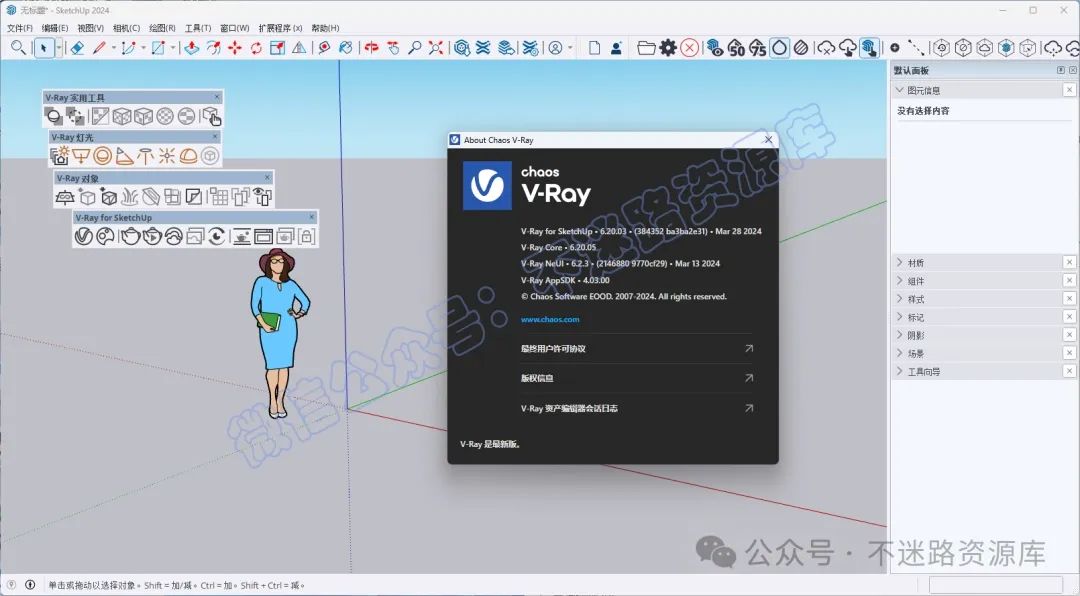1080x596 pixels.
Task: Click the Search magnifier in toolbar
Action: pos(19,48)
